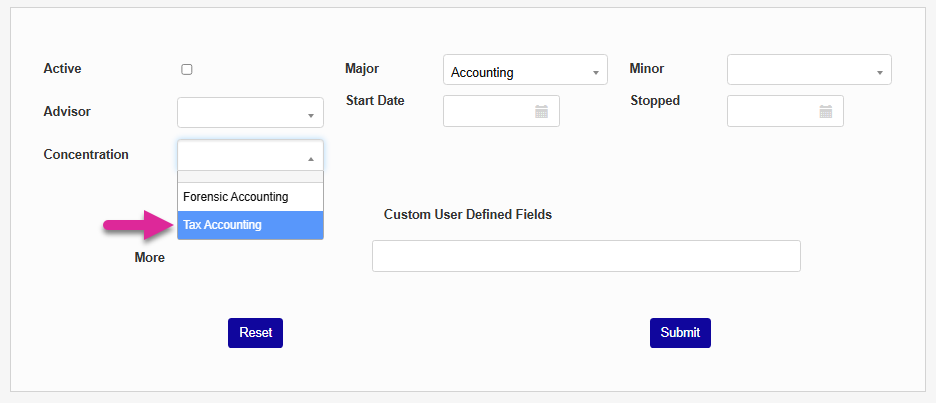Collapse Concentration list using its arrow
Image resolution: width=936 pixels, height=403 pixels.
[x=310, y=159]
